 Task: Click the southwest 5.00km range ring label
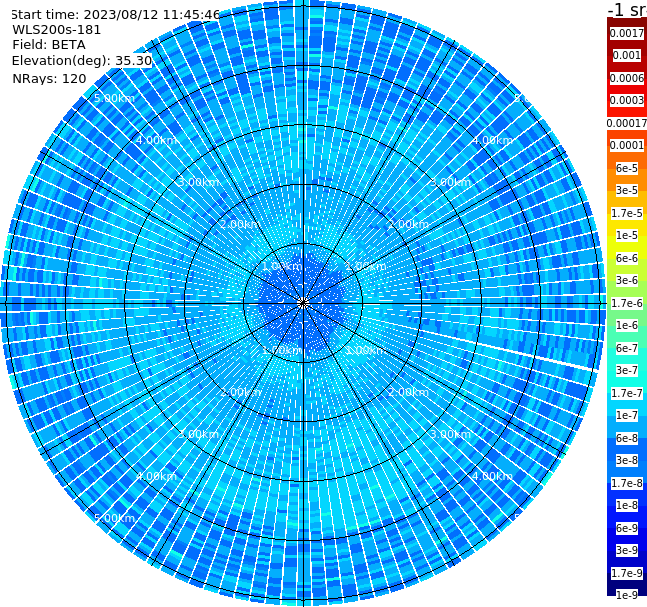tap(114, 518)
